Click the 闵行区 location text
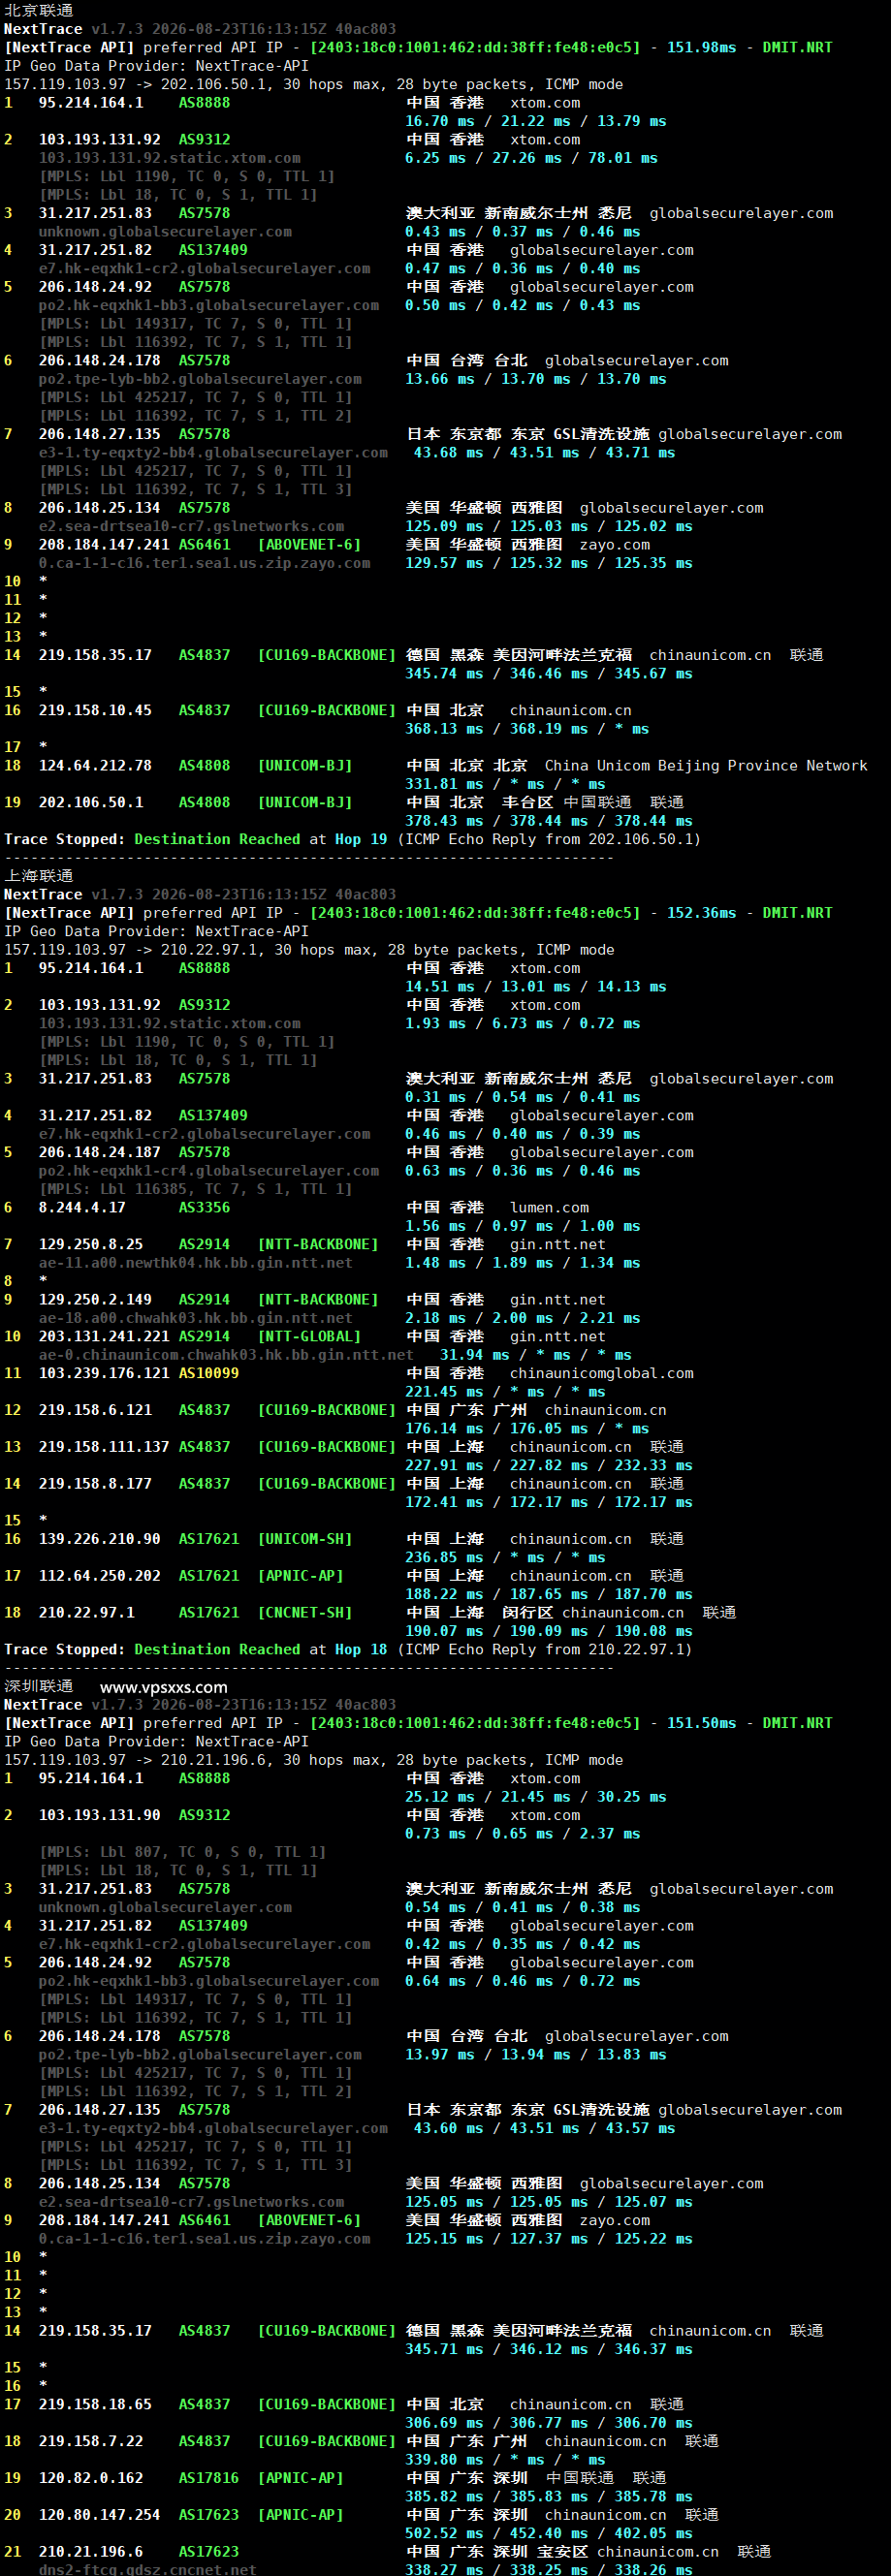891x2576 pixels. pos(527,1613)
